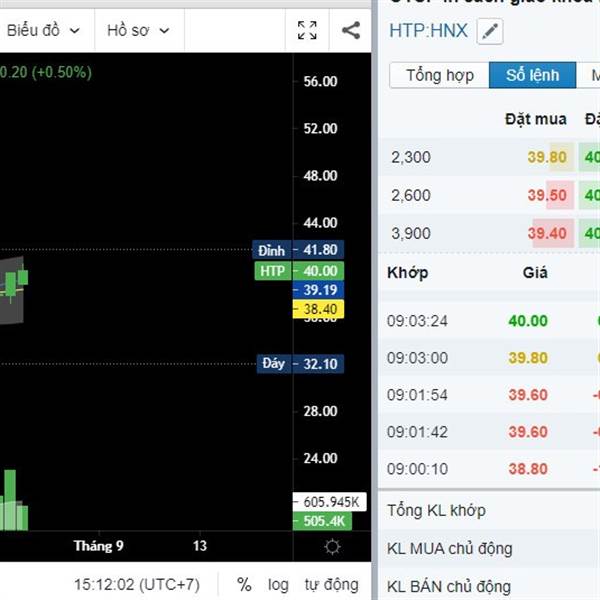600x600 pixels.
Task: Open fullscreen chart mode icon
Action: tap(307, 30)
